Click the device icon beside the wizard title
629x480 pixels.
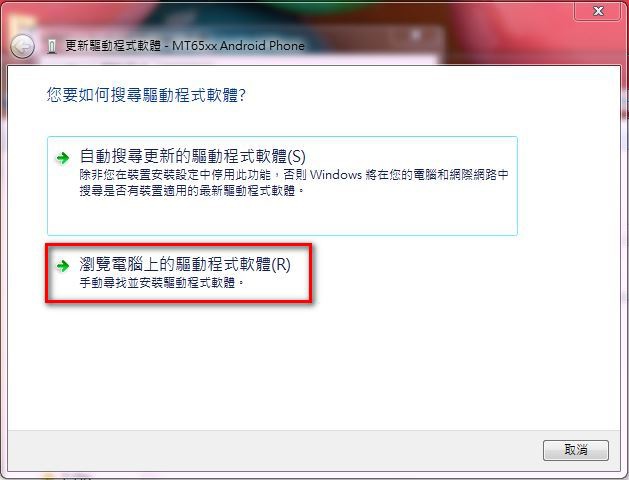coord(51,47)
